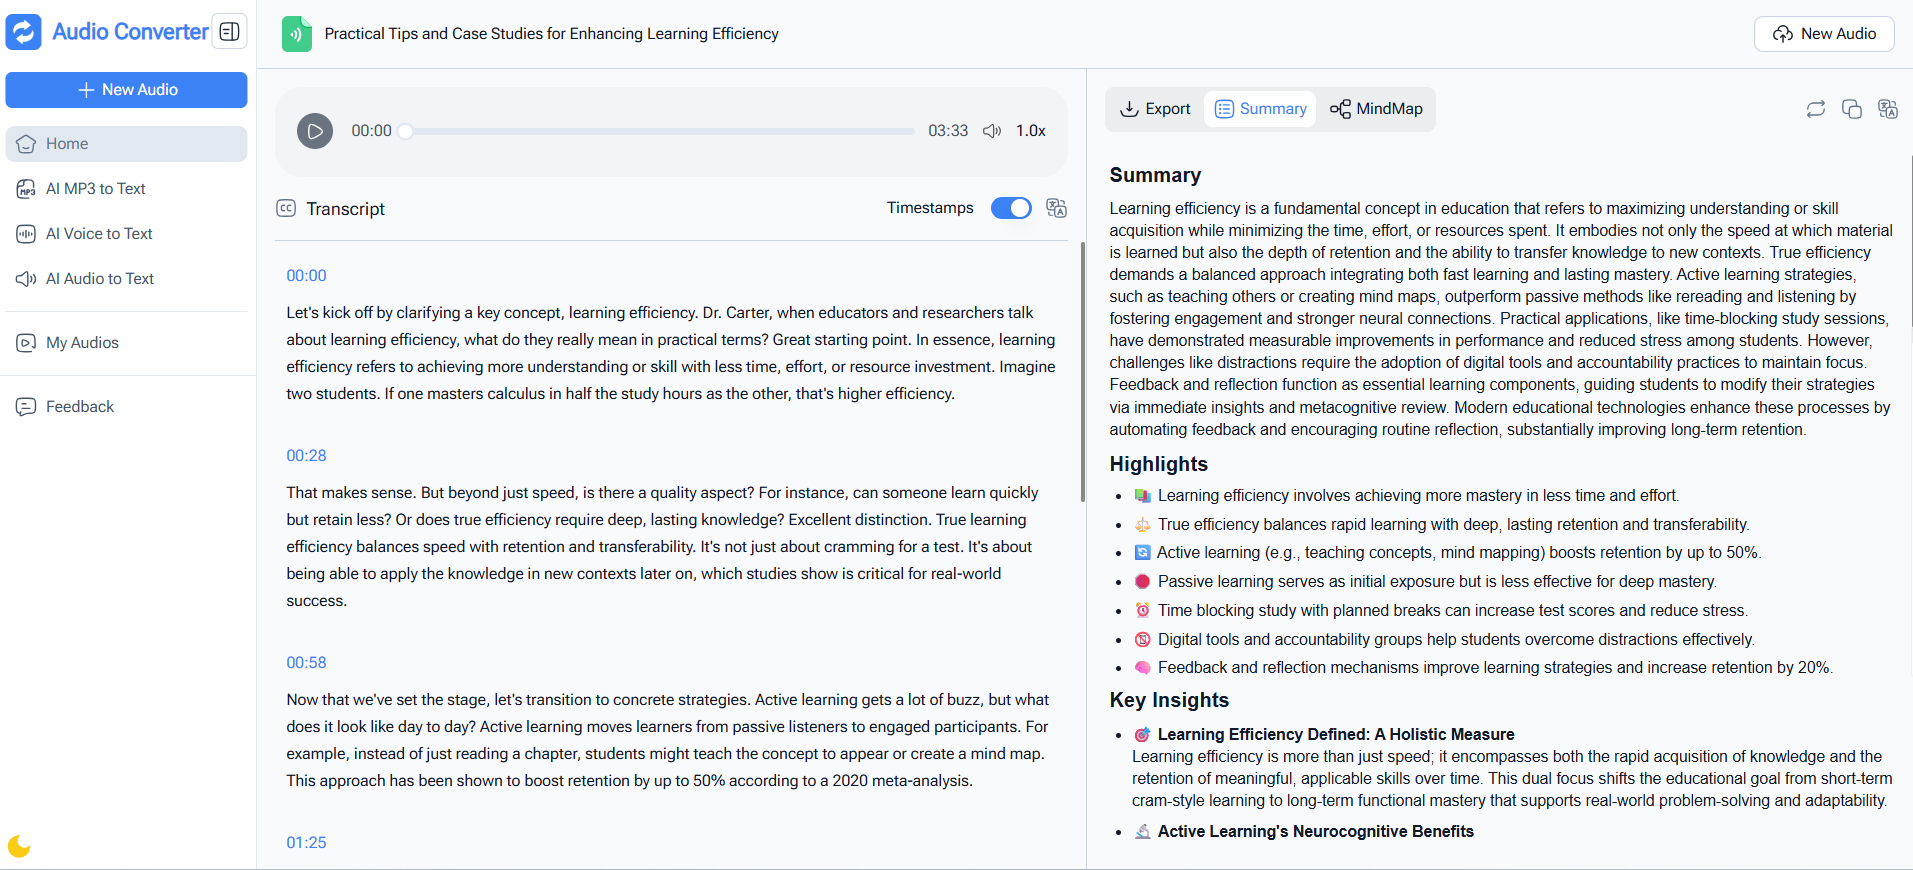The image size is (1913, 870).
Task: Disable the Timestamps toggle
Action: [x=1010, y=208]
